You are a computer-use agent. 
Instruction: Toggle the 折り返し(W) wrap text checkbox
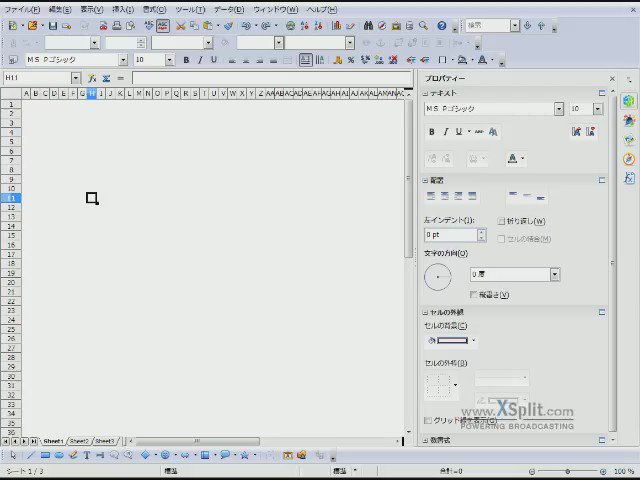click(501, 221)
